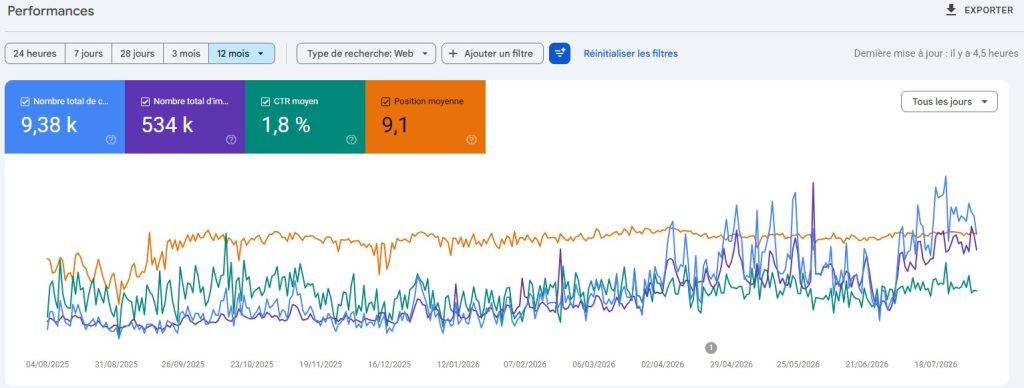Click the 04/08/2025 axis date label
The image size is (1024, 388).
tap(47, 364)
